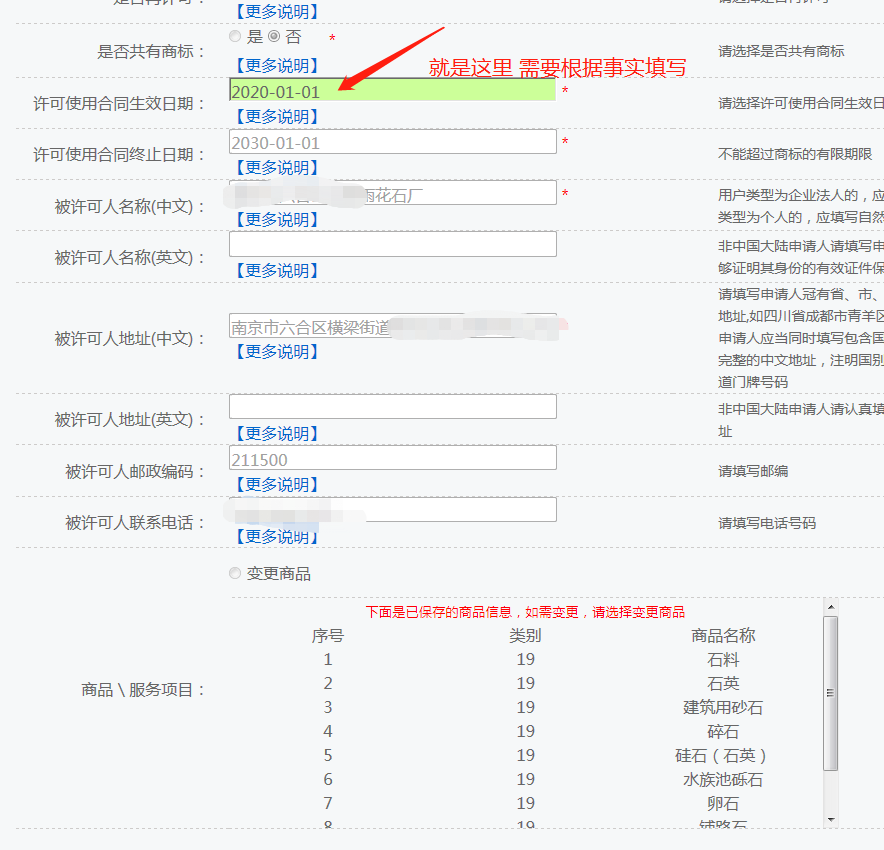884x850 pixels.
Task: Click serial number 1 in the goods table
Action: click(328, 659)
